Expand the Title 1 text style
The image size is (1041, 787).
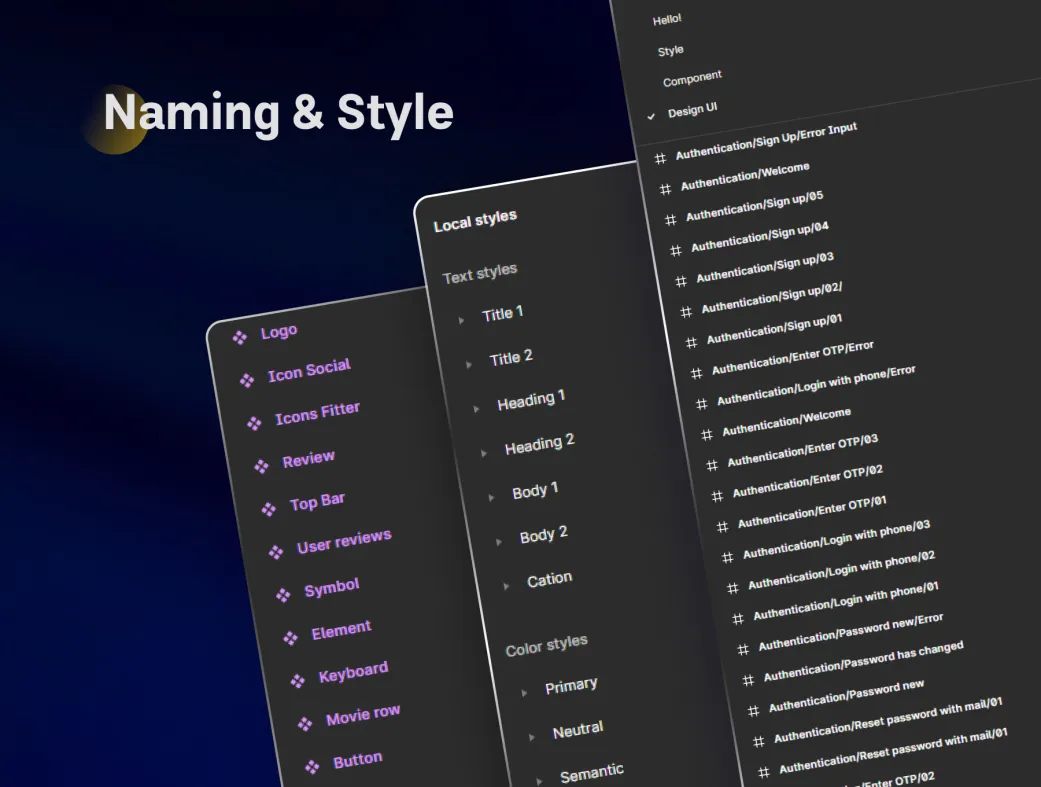pos(462,320)
